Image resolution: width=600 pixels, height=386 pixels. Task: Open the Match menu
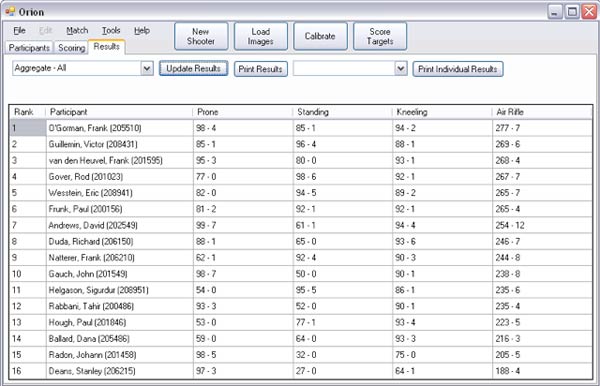tap(77, 31)
